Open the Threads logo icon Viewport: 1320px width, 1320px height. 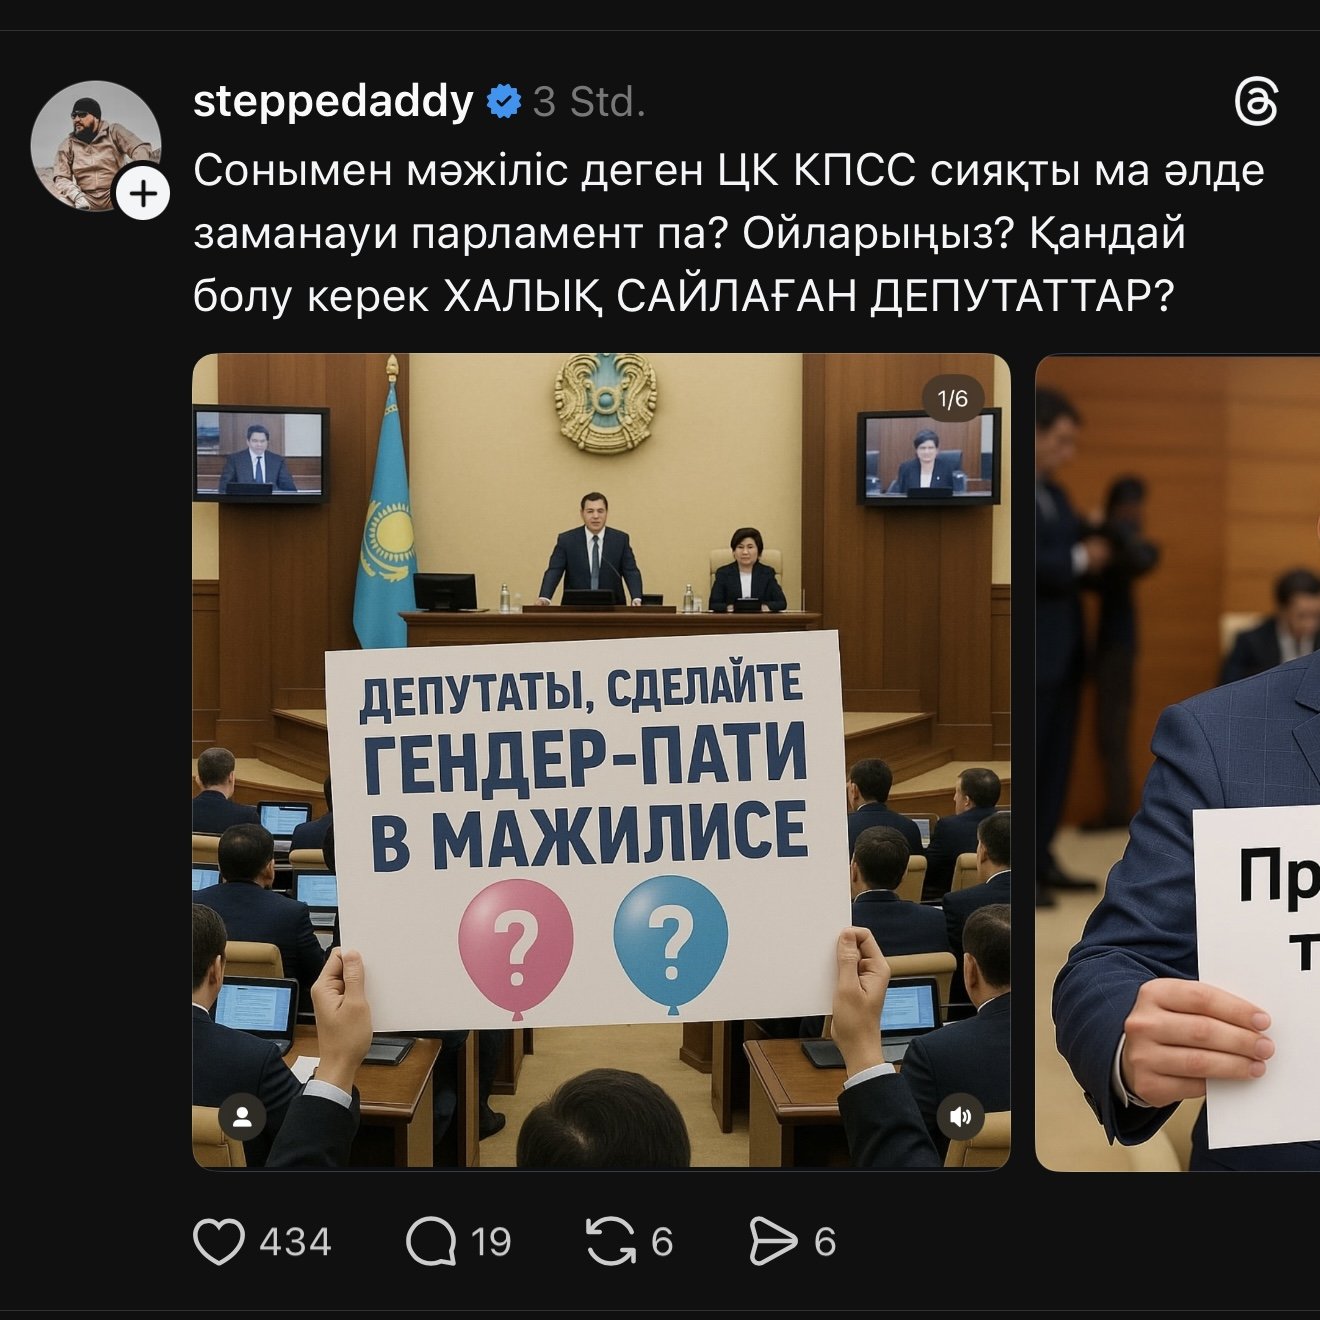[x=1256, y=103]
